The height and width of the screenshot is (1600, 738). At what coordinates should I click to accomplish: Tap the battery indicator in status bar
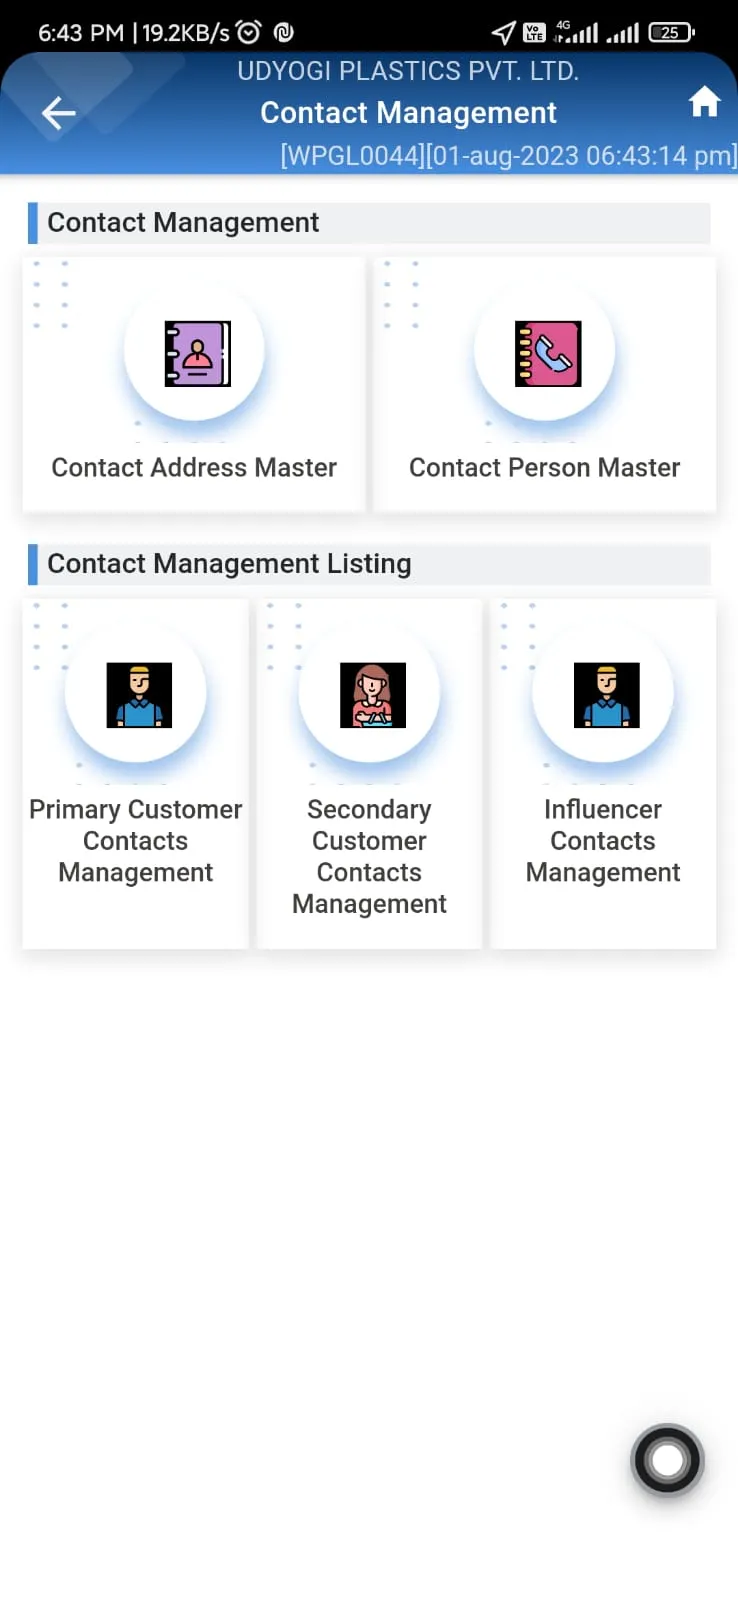coord(671,32)
